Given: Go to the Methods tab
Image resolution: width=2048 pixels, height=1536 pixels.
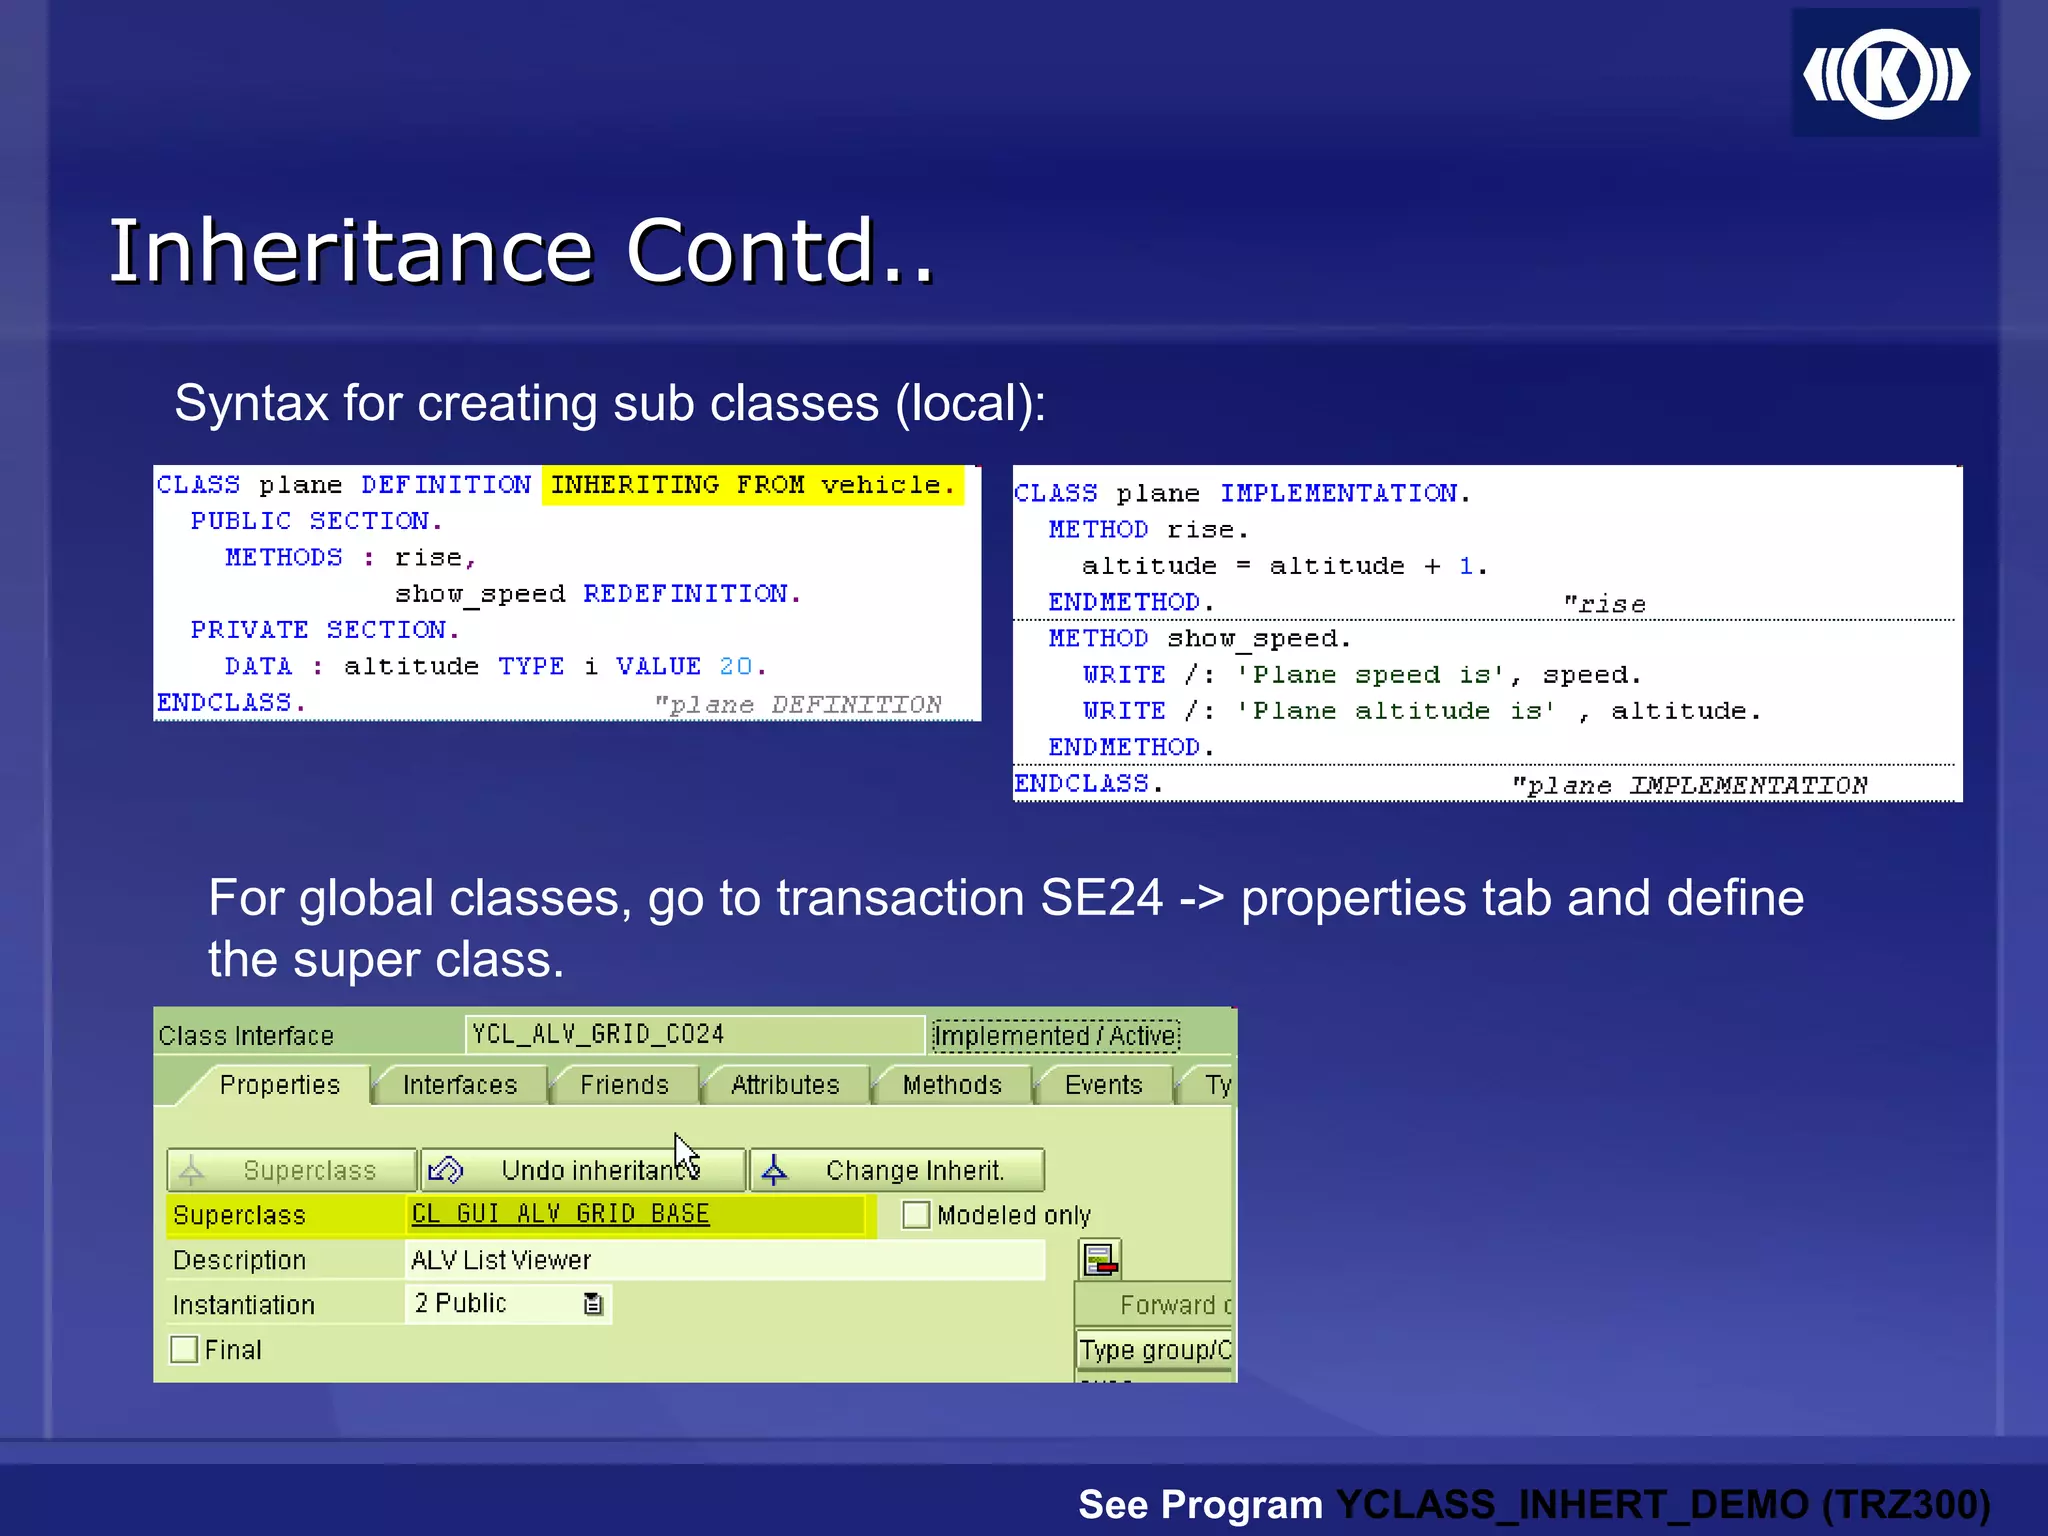Looking at the screenshot, I should 952,1085.
